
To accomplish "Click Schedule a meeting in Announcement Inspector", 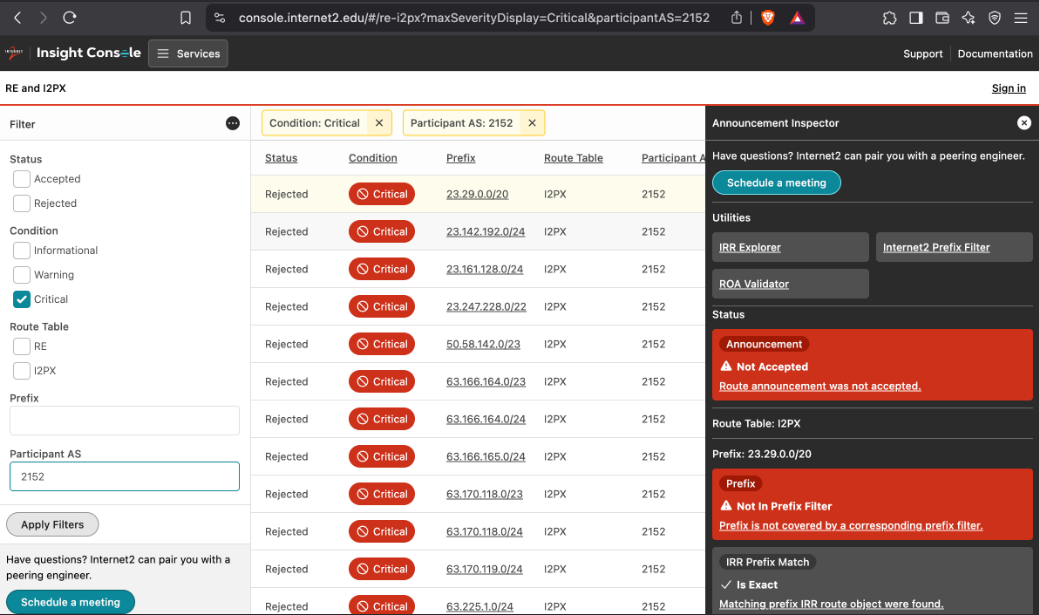I will point(776,183).
